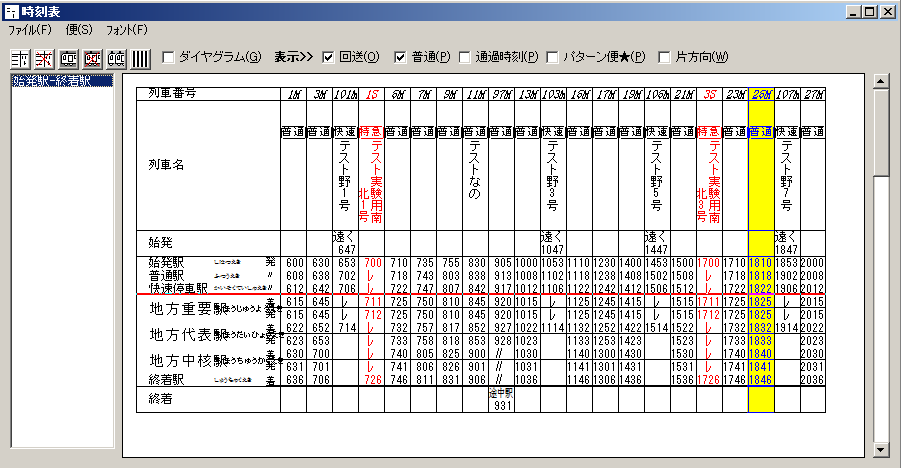The width and height of the screenshot is (901, 468).
Task: Enable the ダイヤグラム(G) checkbox
Action: [x=168, y=56]
